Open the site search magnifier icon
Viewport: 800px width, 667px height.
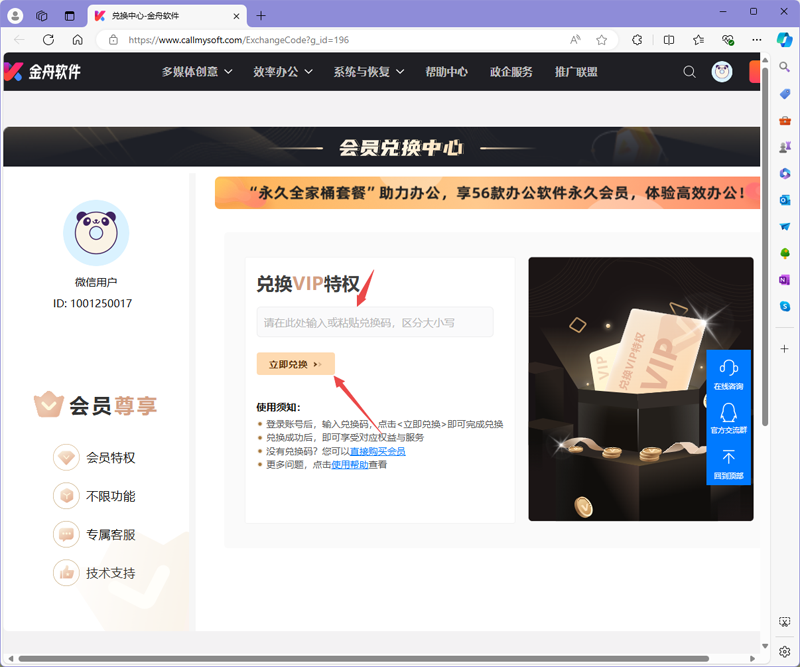pos(689,71)
